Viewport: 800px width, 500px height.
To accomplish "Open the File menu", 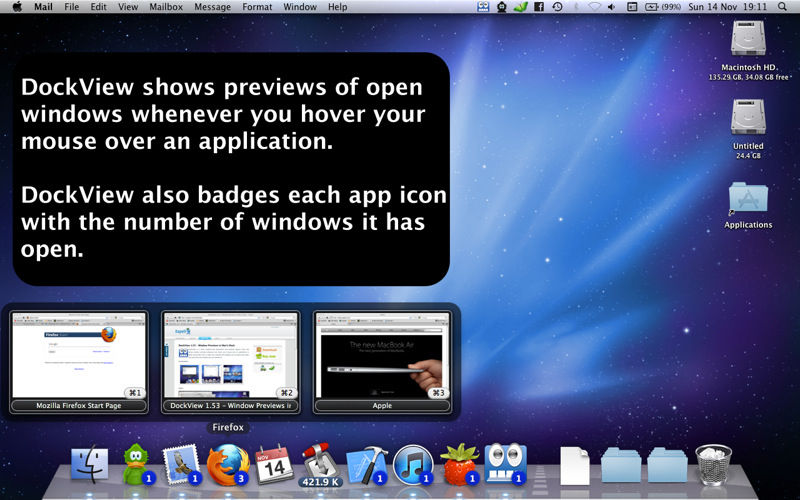I will coord(71,7).
